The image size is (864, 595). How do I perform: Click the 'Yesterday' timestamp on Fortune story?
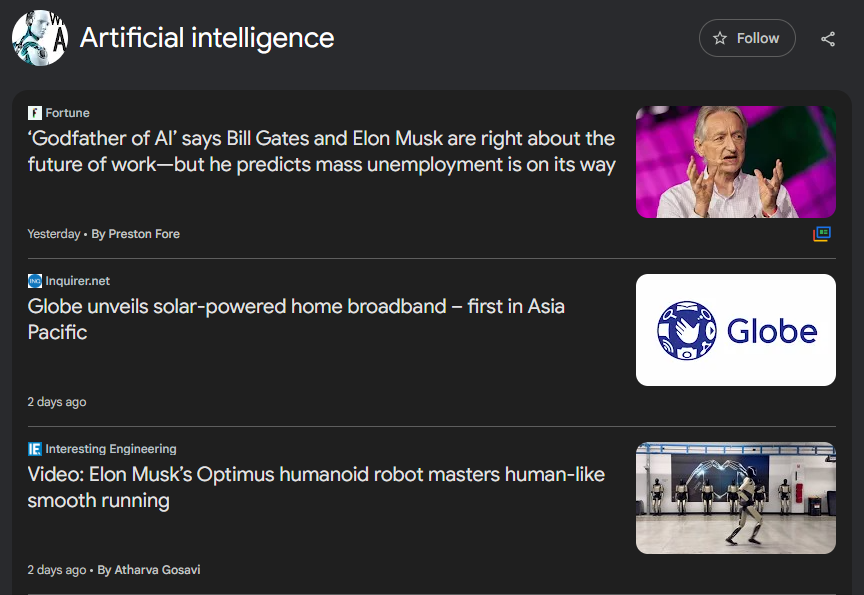(x=54, y=234)
